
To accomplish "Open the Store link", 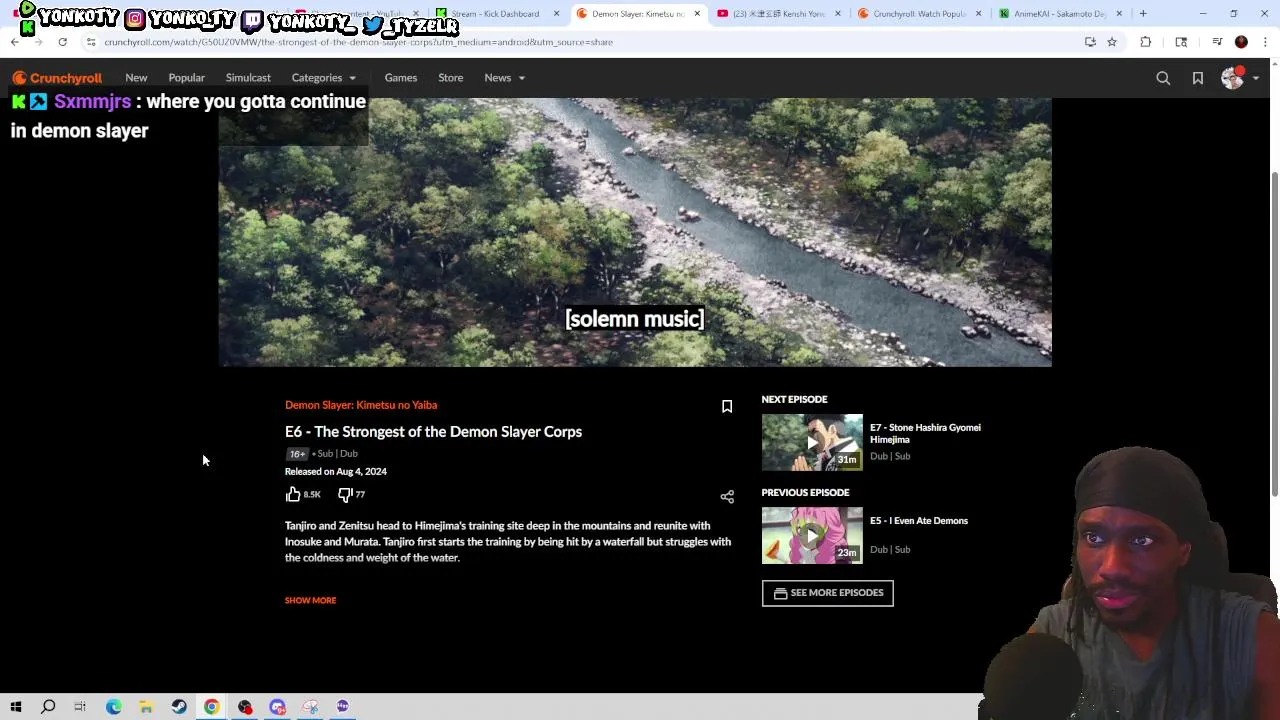I will (x=450, y=78).
